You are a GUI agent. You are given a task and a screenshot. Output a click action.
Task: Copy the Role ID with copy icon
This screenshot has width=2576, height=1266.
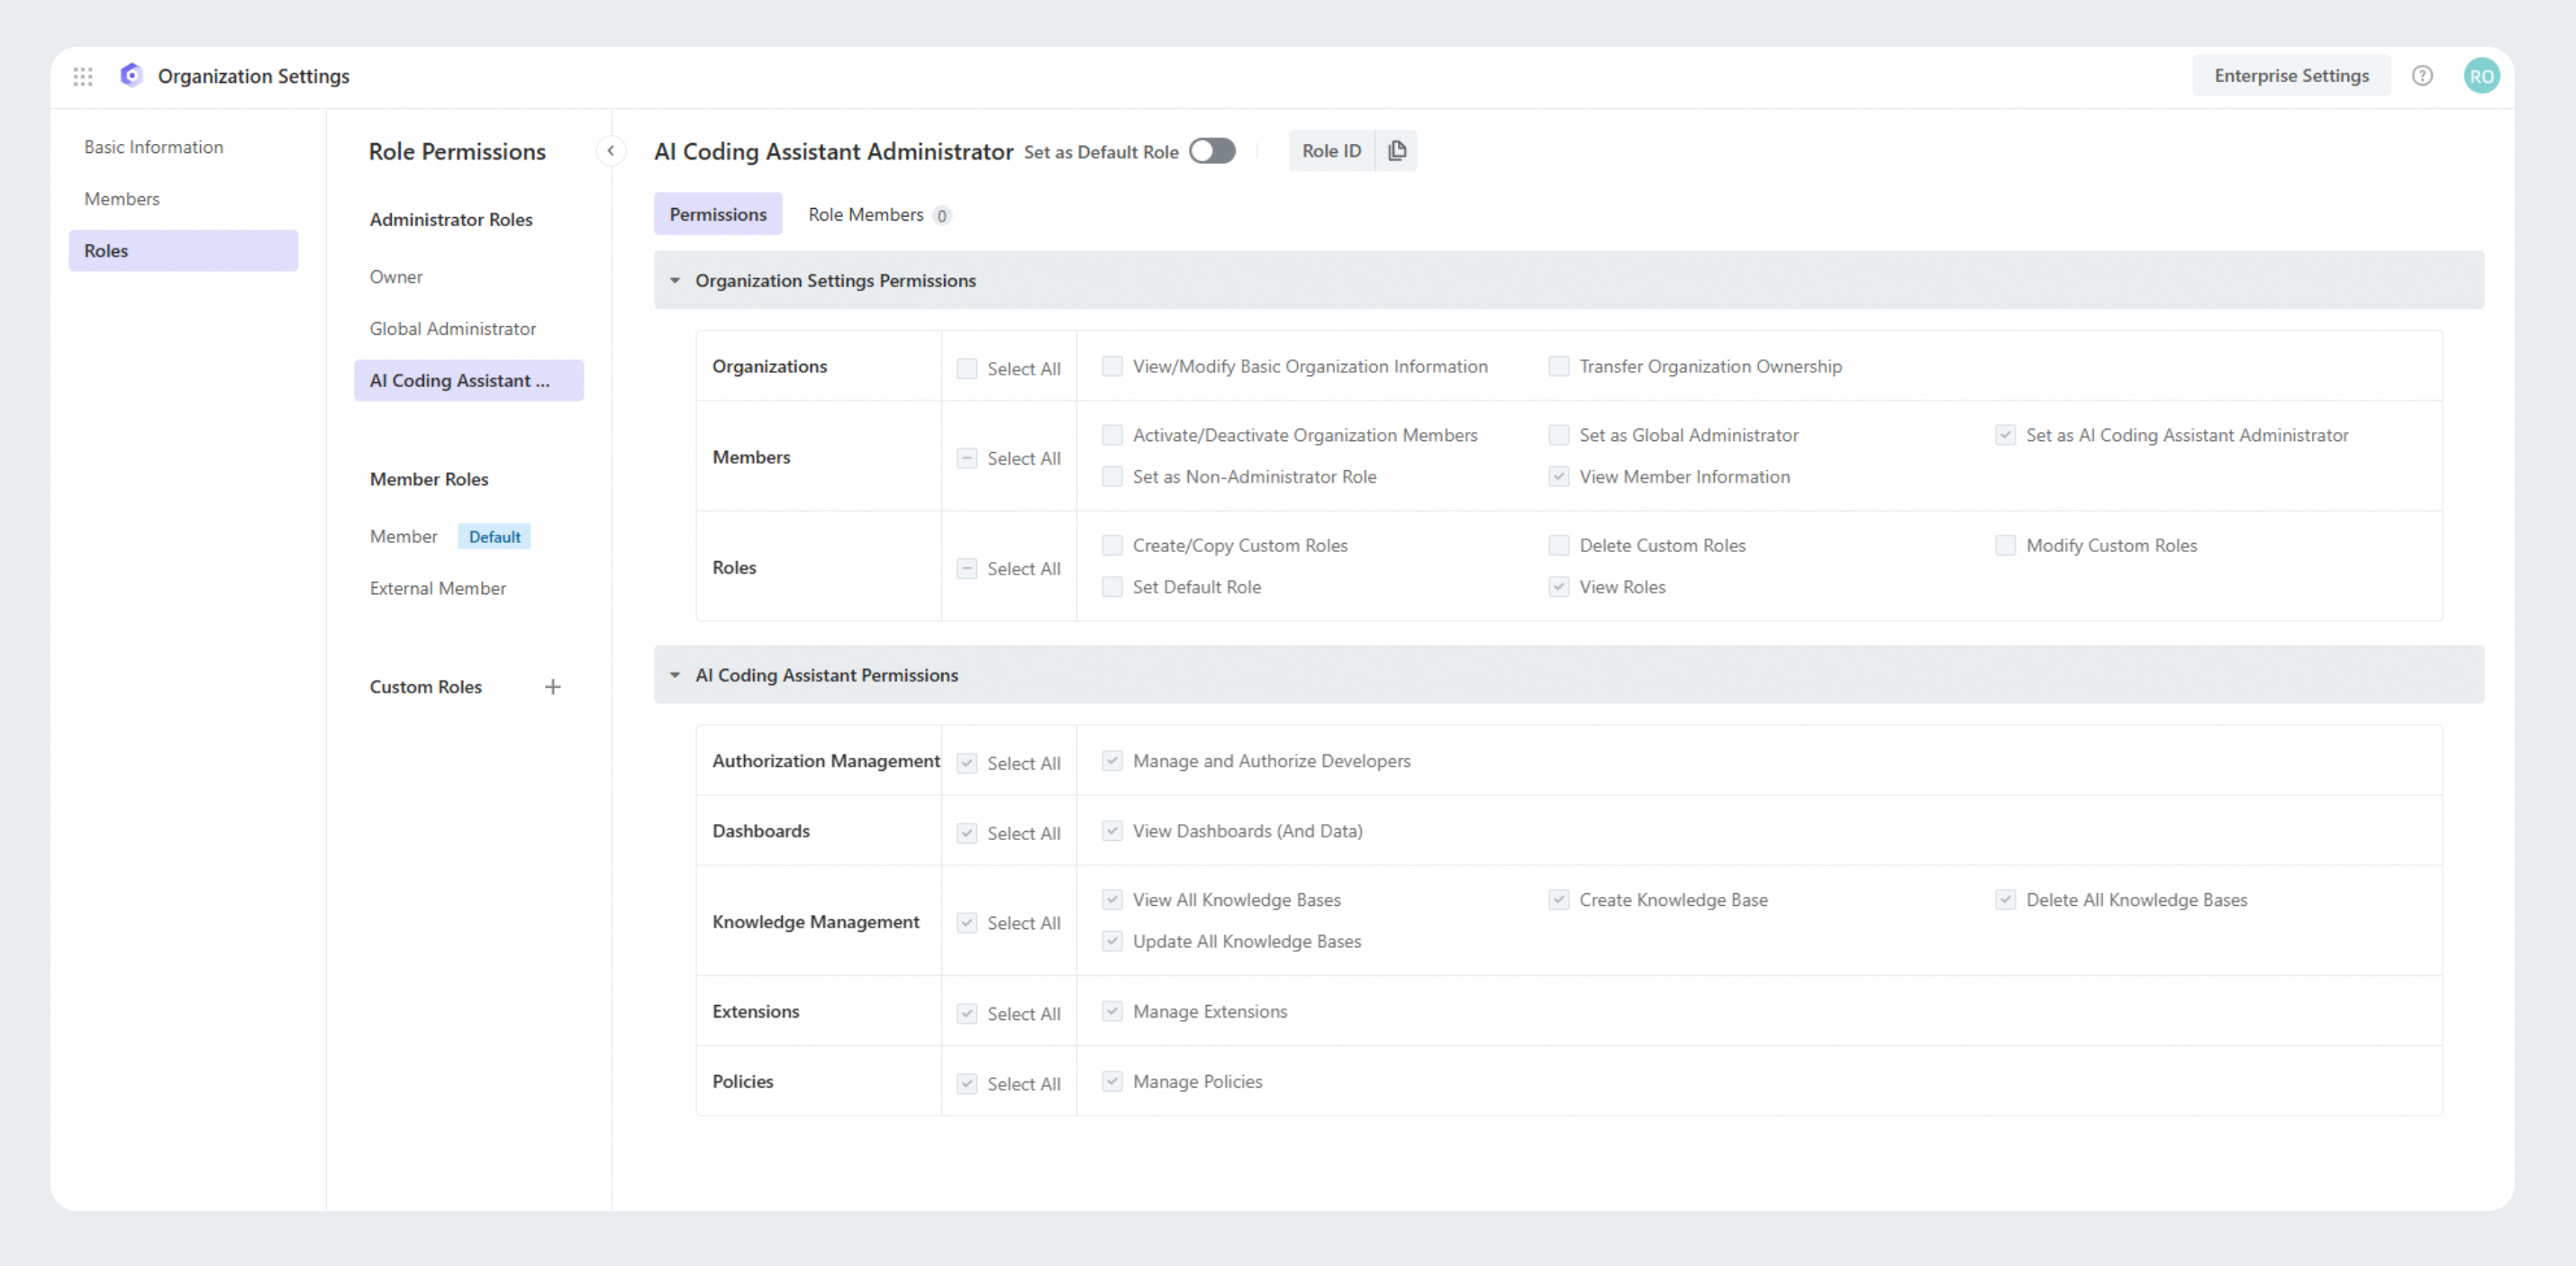click(x=1397, y=151)
